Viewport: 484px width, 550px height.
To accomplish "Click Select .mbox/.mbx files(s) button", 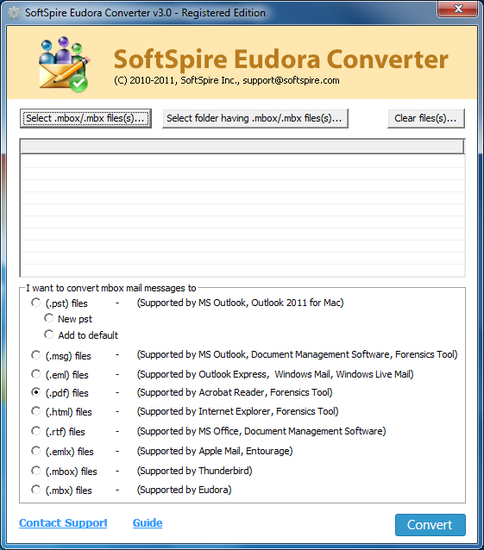I will 86,119.
